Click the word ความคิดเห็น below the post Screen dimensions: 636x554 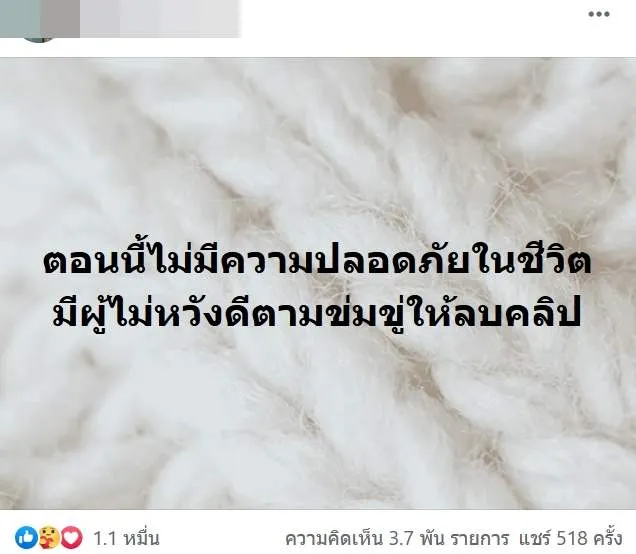[334, 539]
